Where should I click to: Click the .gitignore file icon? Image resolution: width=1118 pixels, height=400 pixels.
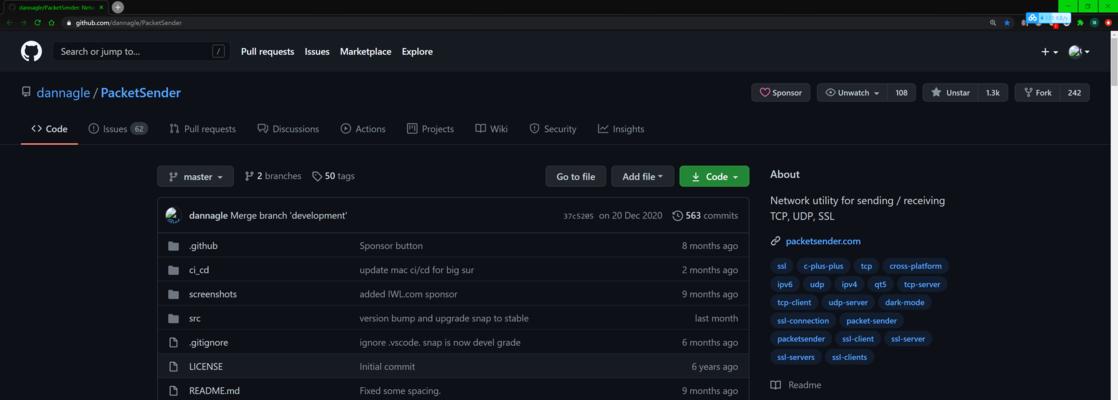coord(173,343)
